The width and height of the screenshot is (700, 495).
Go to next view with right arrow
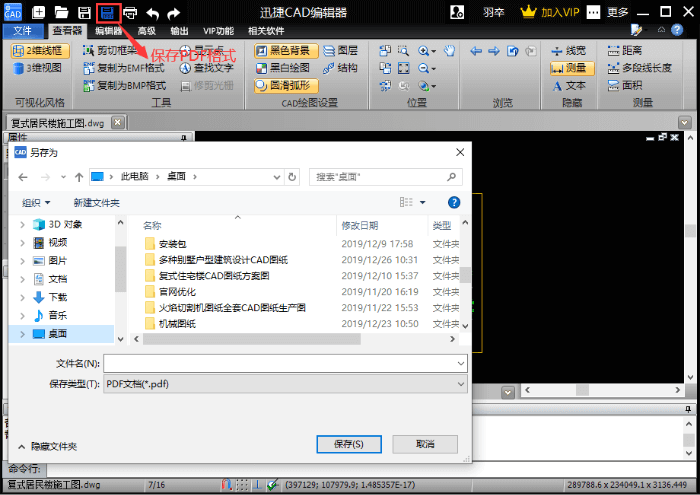(494, 51)
